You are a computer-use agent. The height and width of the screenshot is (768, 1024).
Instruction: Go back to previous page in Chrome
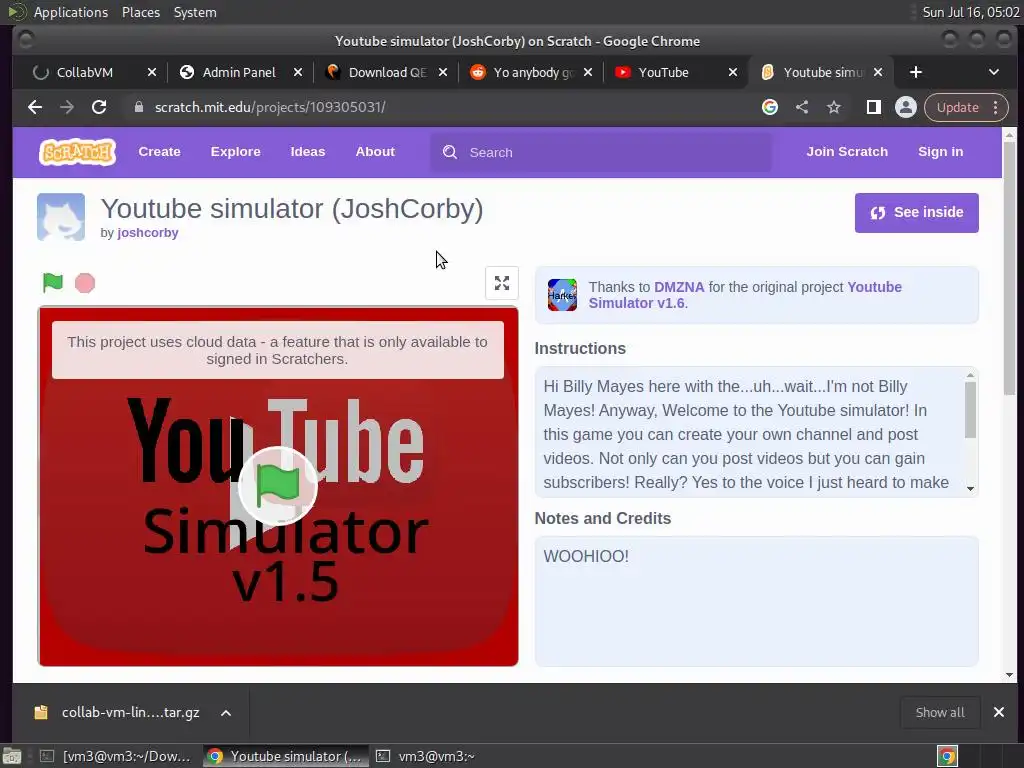(35, 107)
